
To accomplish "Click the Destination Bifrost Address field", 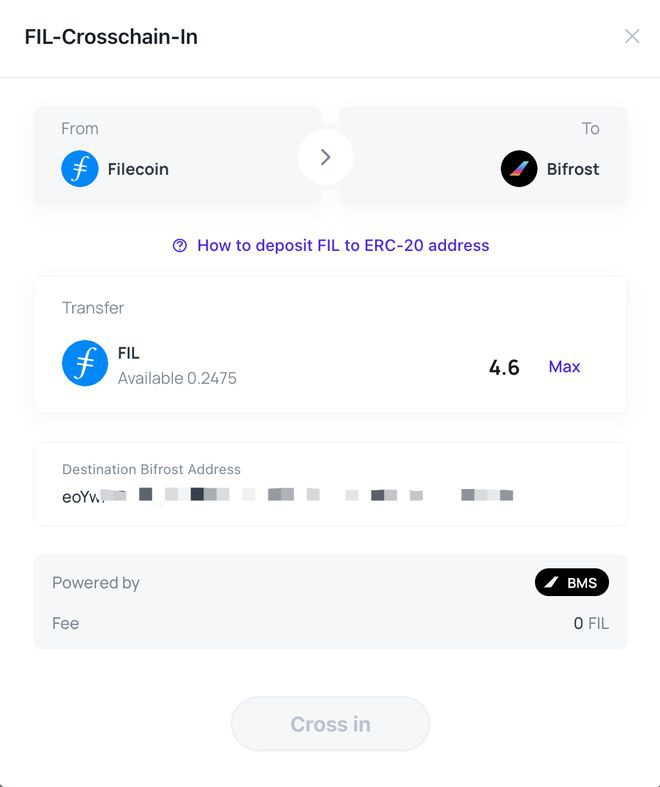I will [330, 494].
